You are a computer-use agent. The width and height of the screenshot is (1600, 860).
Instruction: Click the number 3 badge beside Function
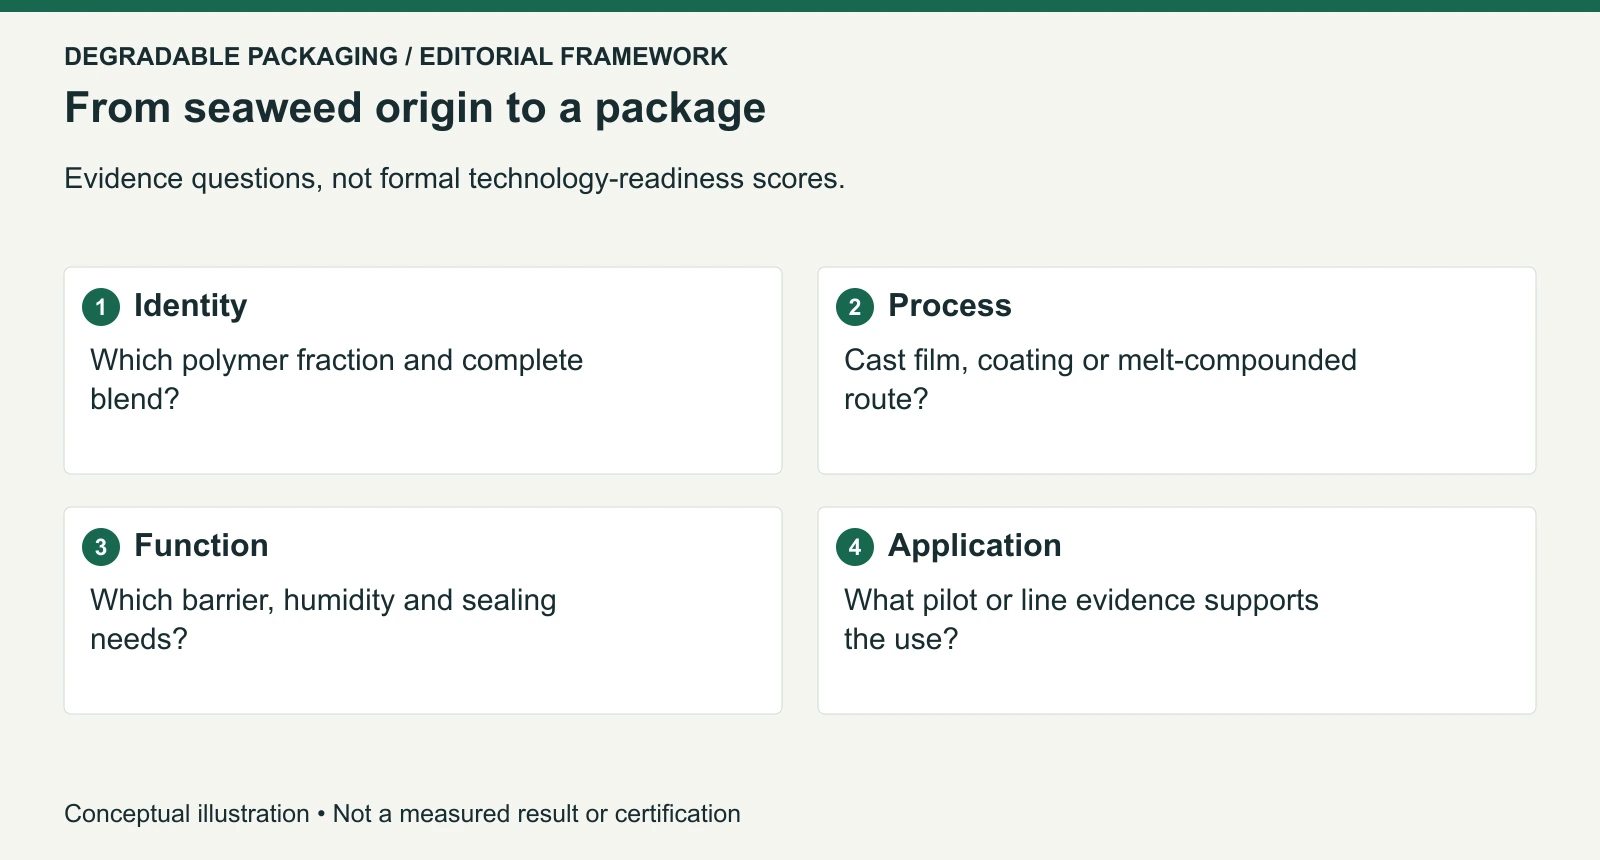click(x=101, y=547)
